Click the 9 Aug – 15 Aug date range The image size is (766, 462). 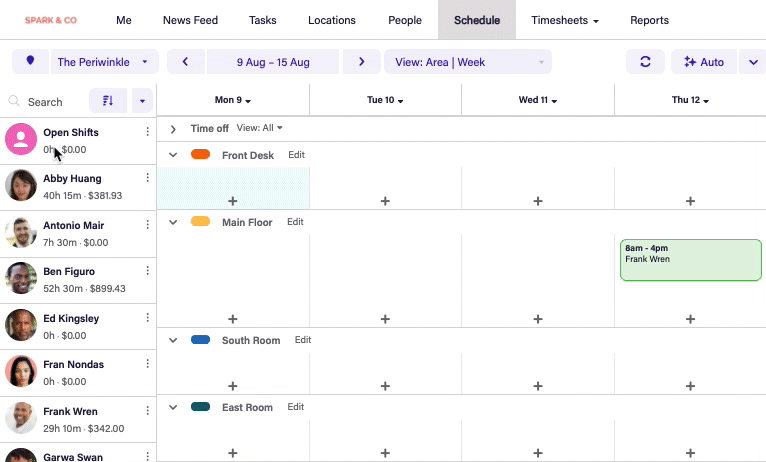(x=273, y=62)
